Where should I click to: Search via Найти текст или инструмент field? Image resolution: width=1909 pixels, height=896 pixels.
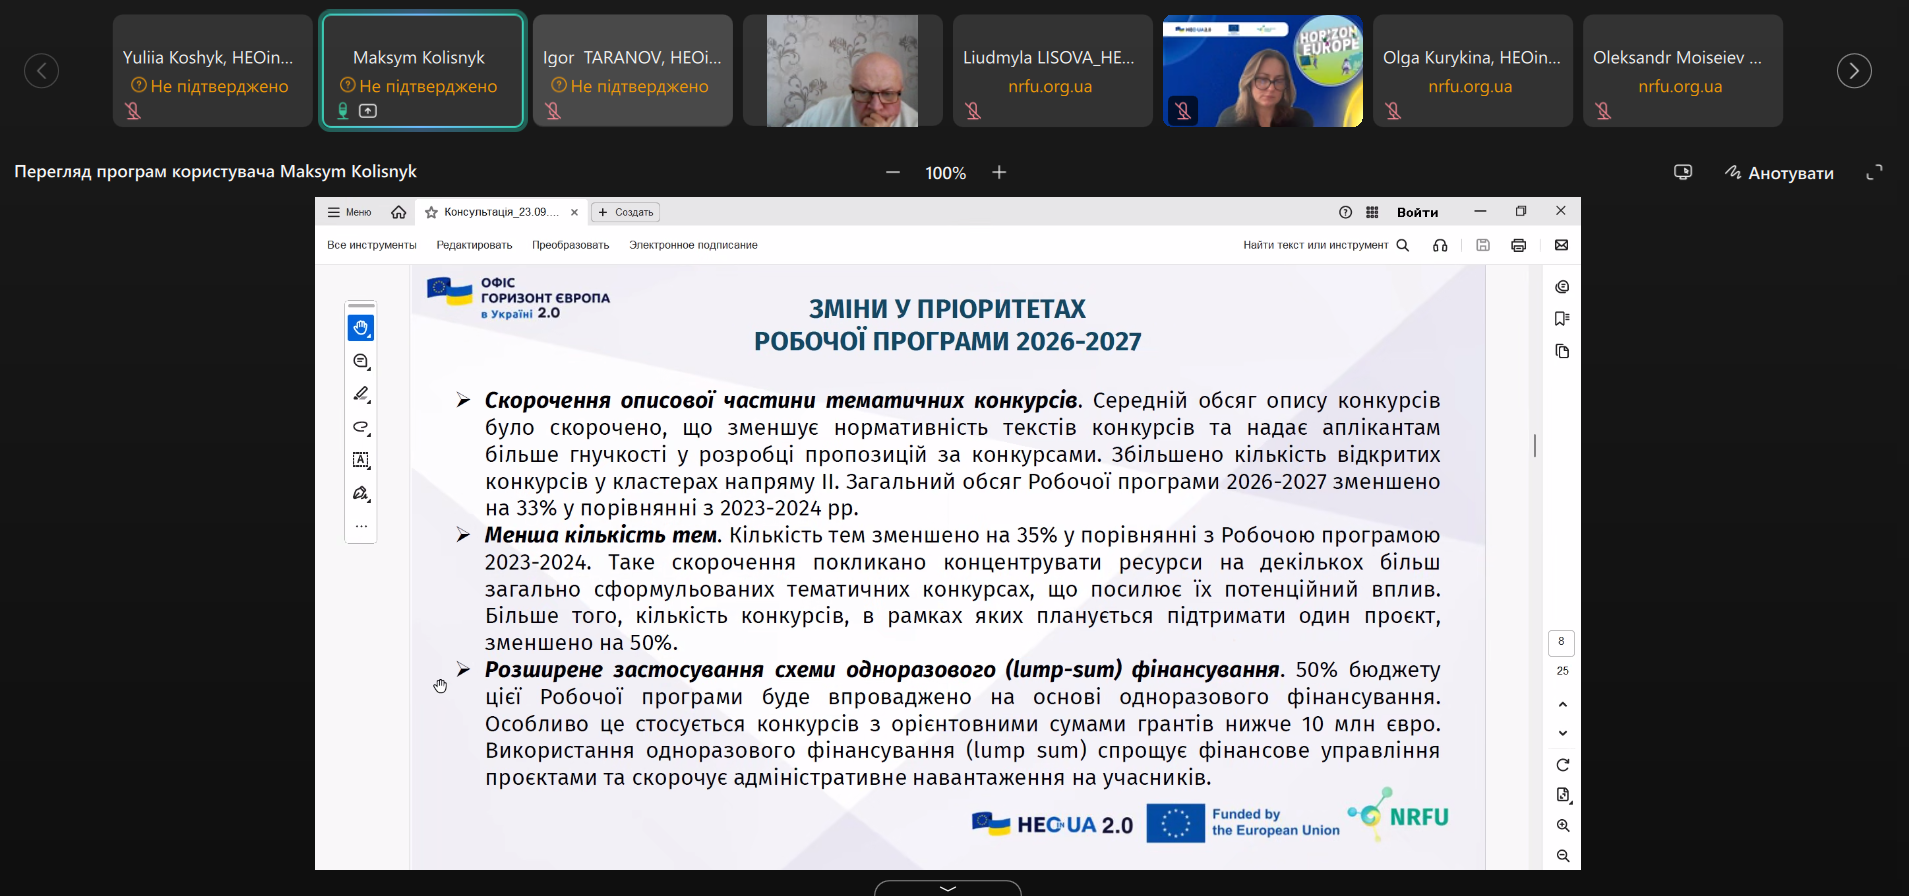(1326, 245)
